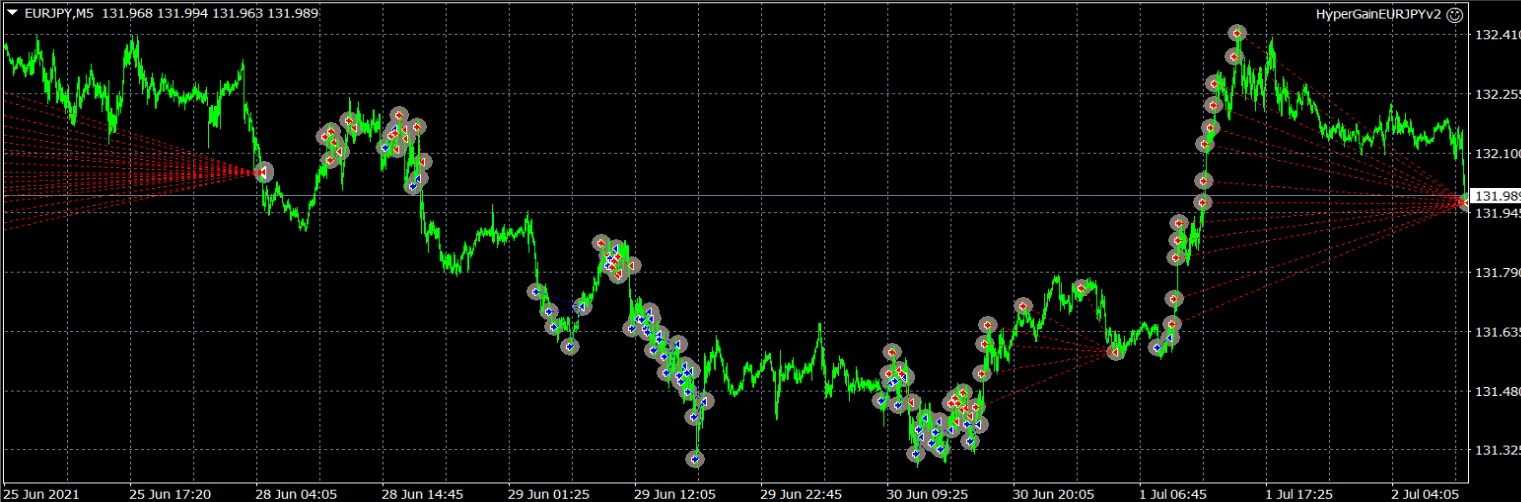
Task: Select the lowest trade marker below 131.325
Action: tap(696, 459)
